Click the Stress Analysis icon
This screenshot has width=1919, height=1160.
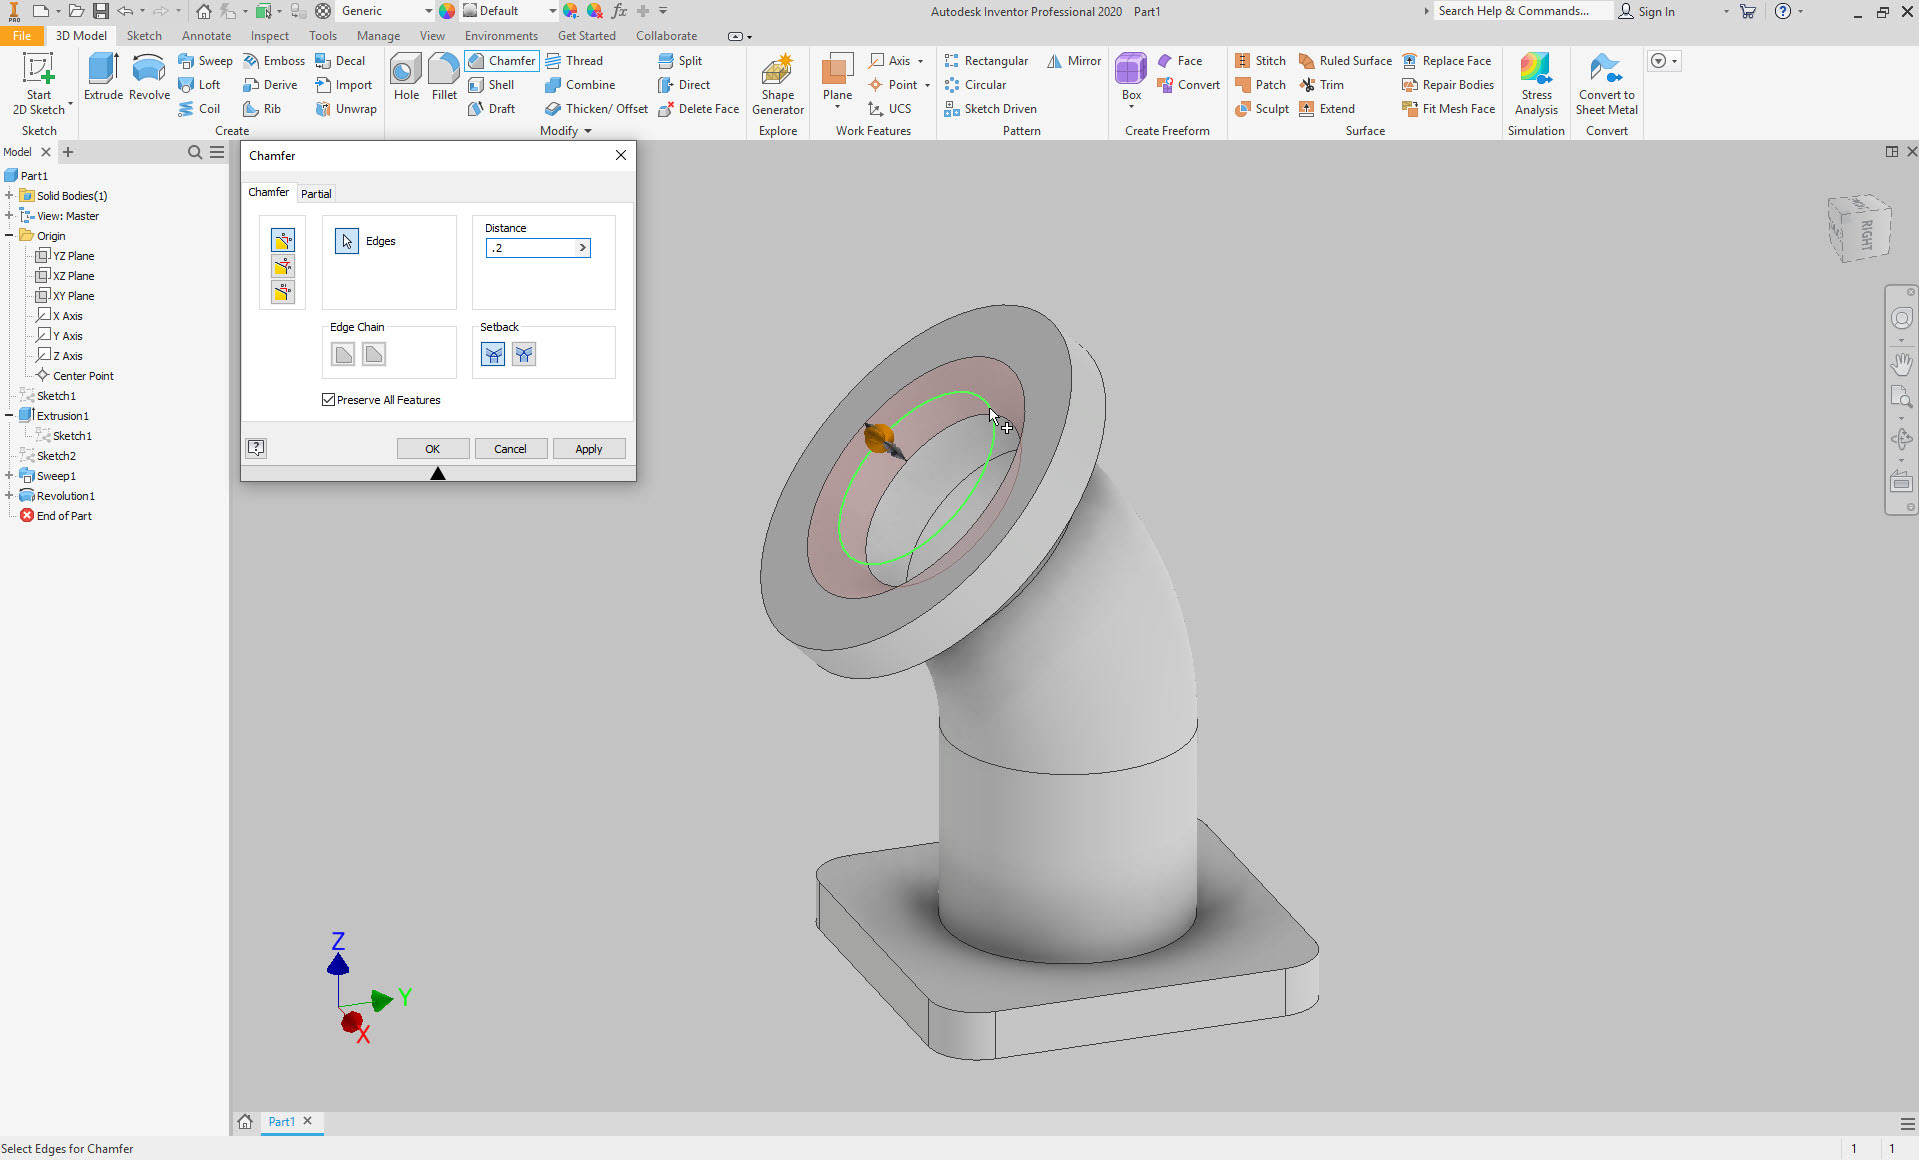1536,85
